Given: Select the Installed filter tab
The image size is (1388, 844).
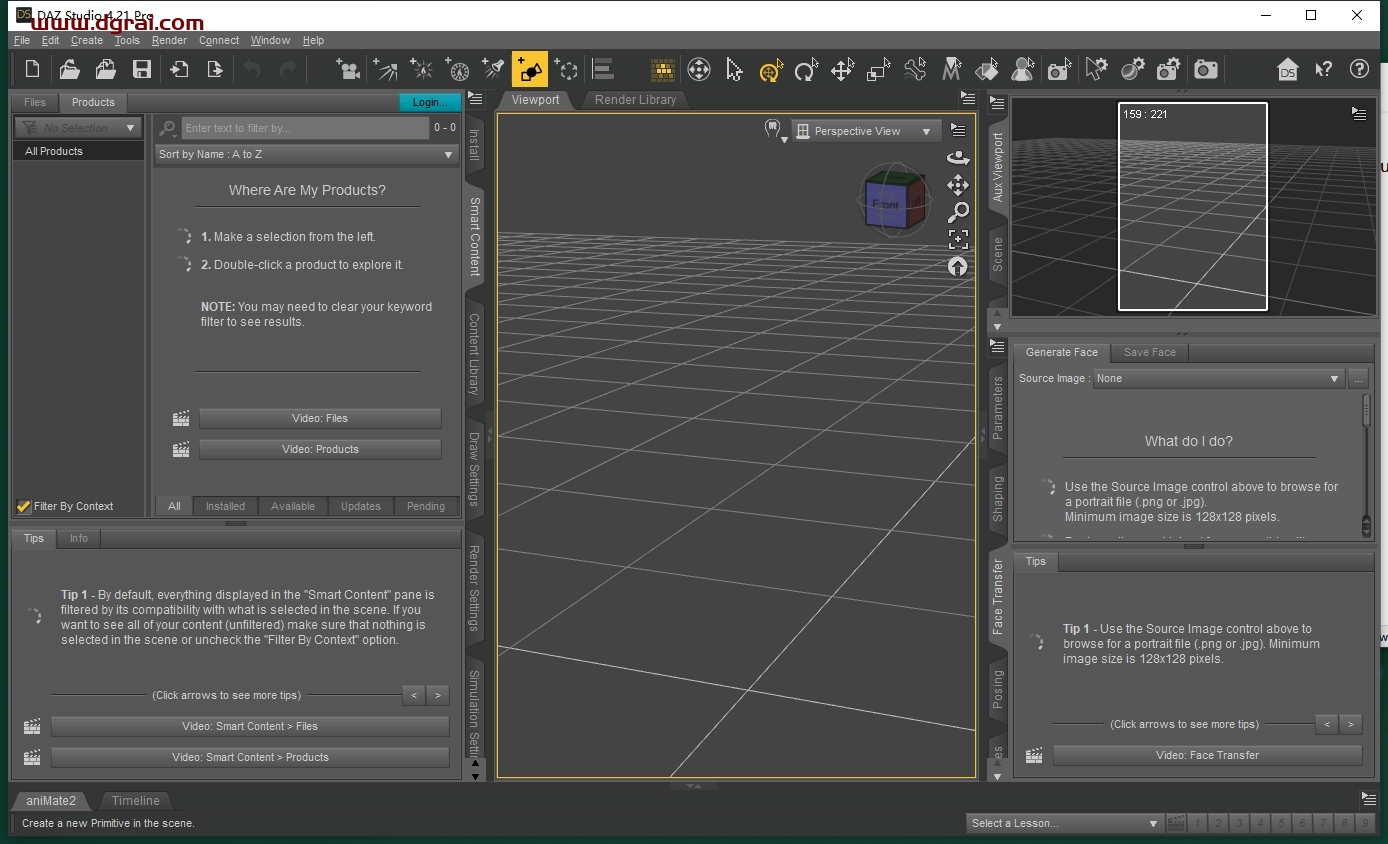Looking at the screenshot, I should [225, 506].
